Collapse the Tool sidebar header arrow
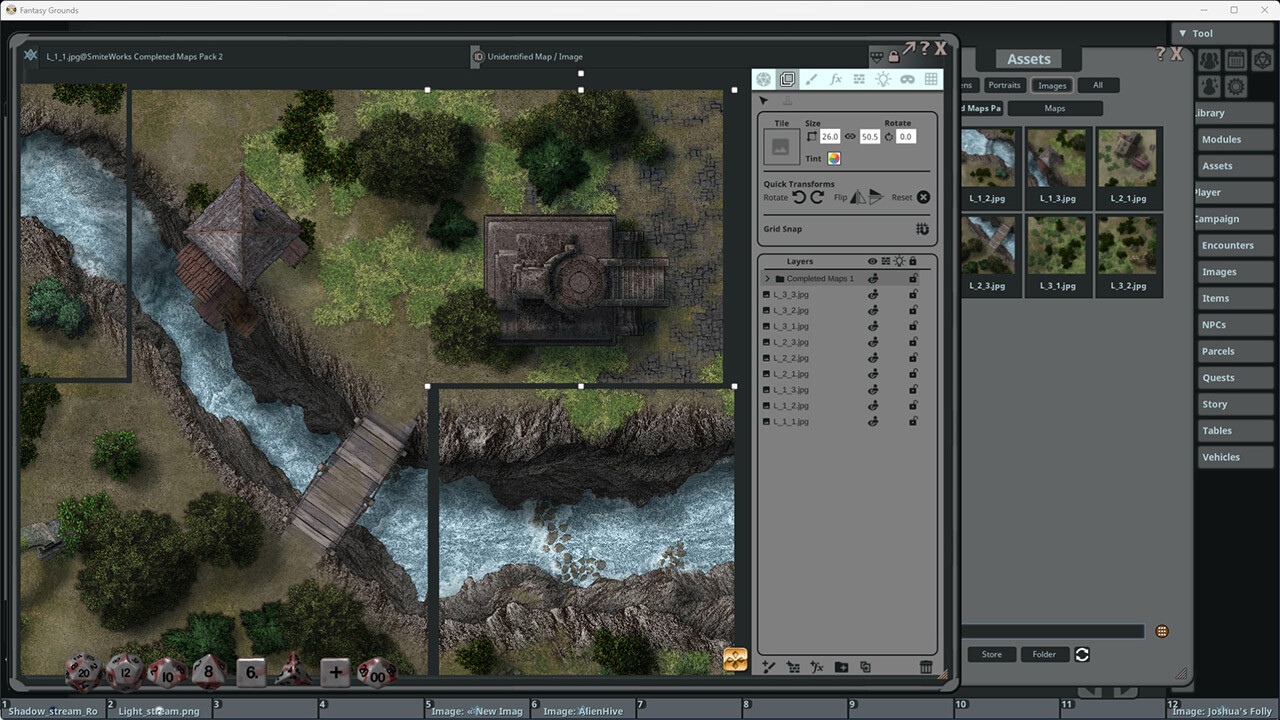Screen dimensions: 1280x720 [x=1181, y=34]
